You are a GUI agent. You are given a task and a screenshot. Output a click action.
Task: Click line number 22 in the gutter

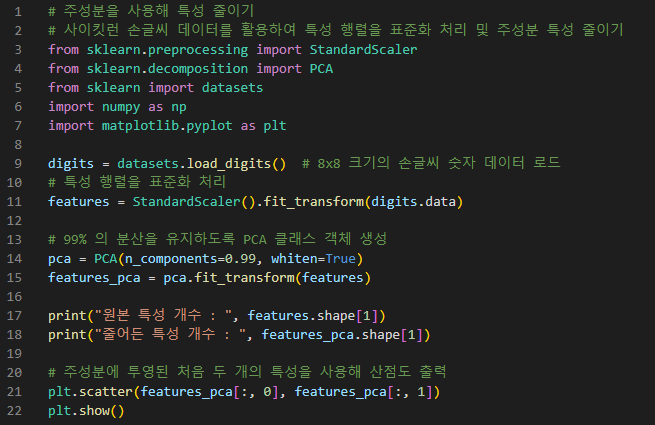[14, 411]
